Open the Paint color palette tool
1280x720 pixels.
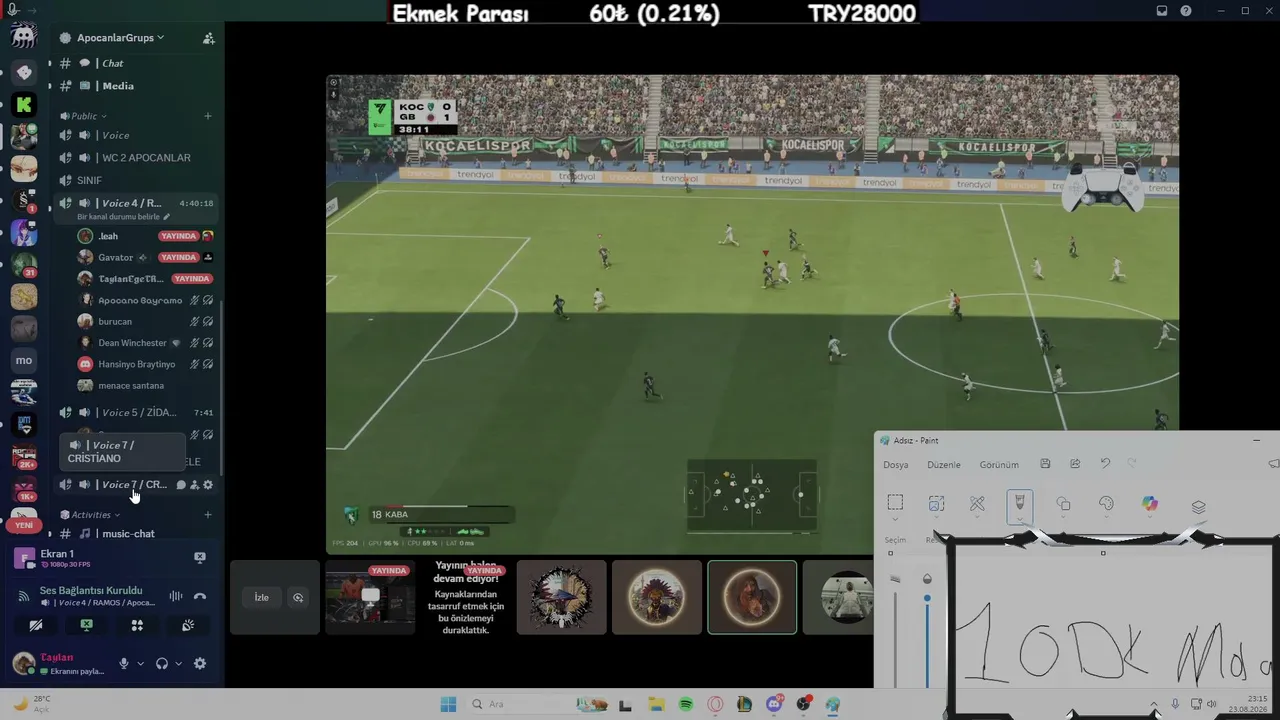pos(1106,504)
